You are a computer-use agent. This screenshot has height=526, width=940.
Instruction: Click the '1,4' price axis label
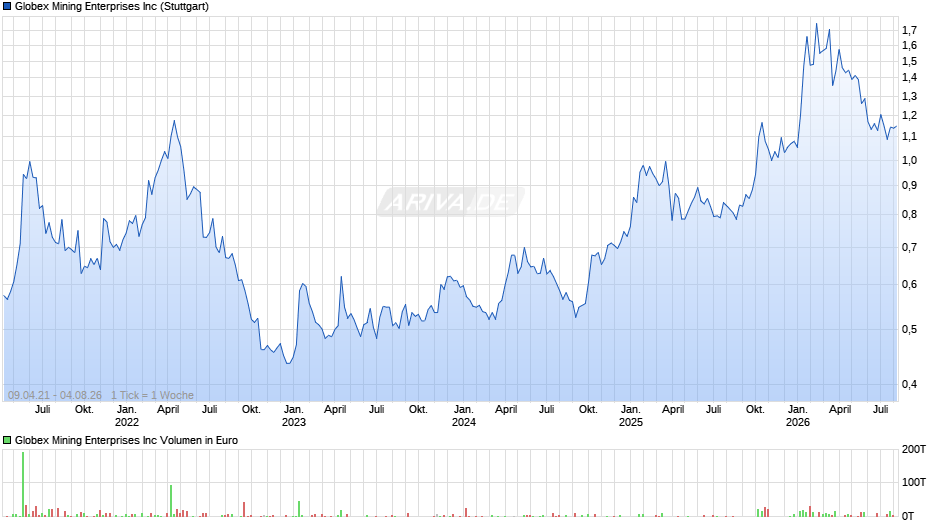coord(909,77)
